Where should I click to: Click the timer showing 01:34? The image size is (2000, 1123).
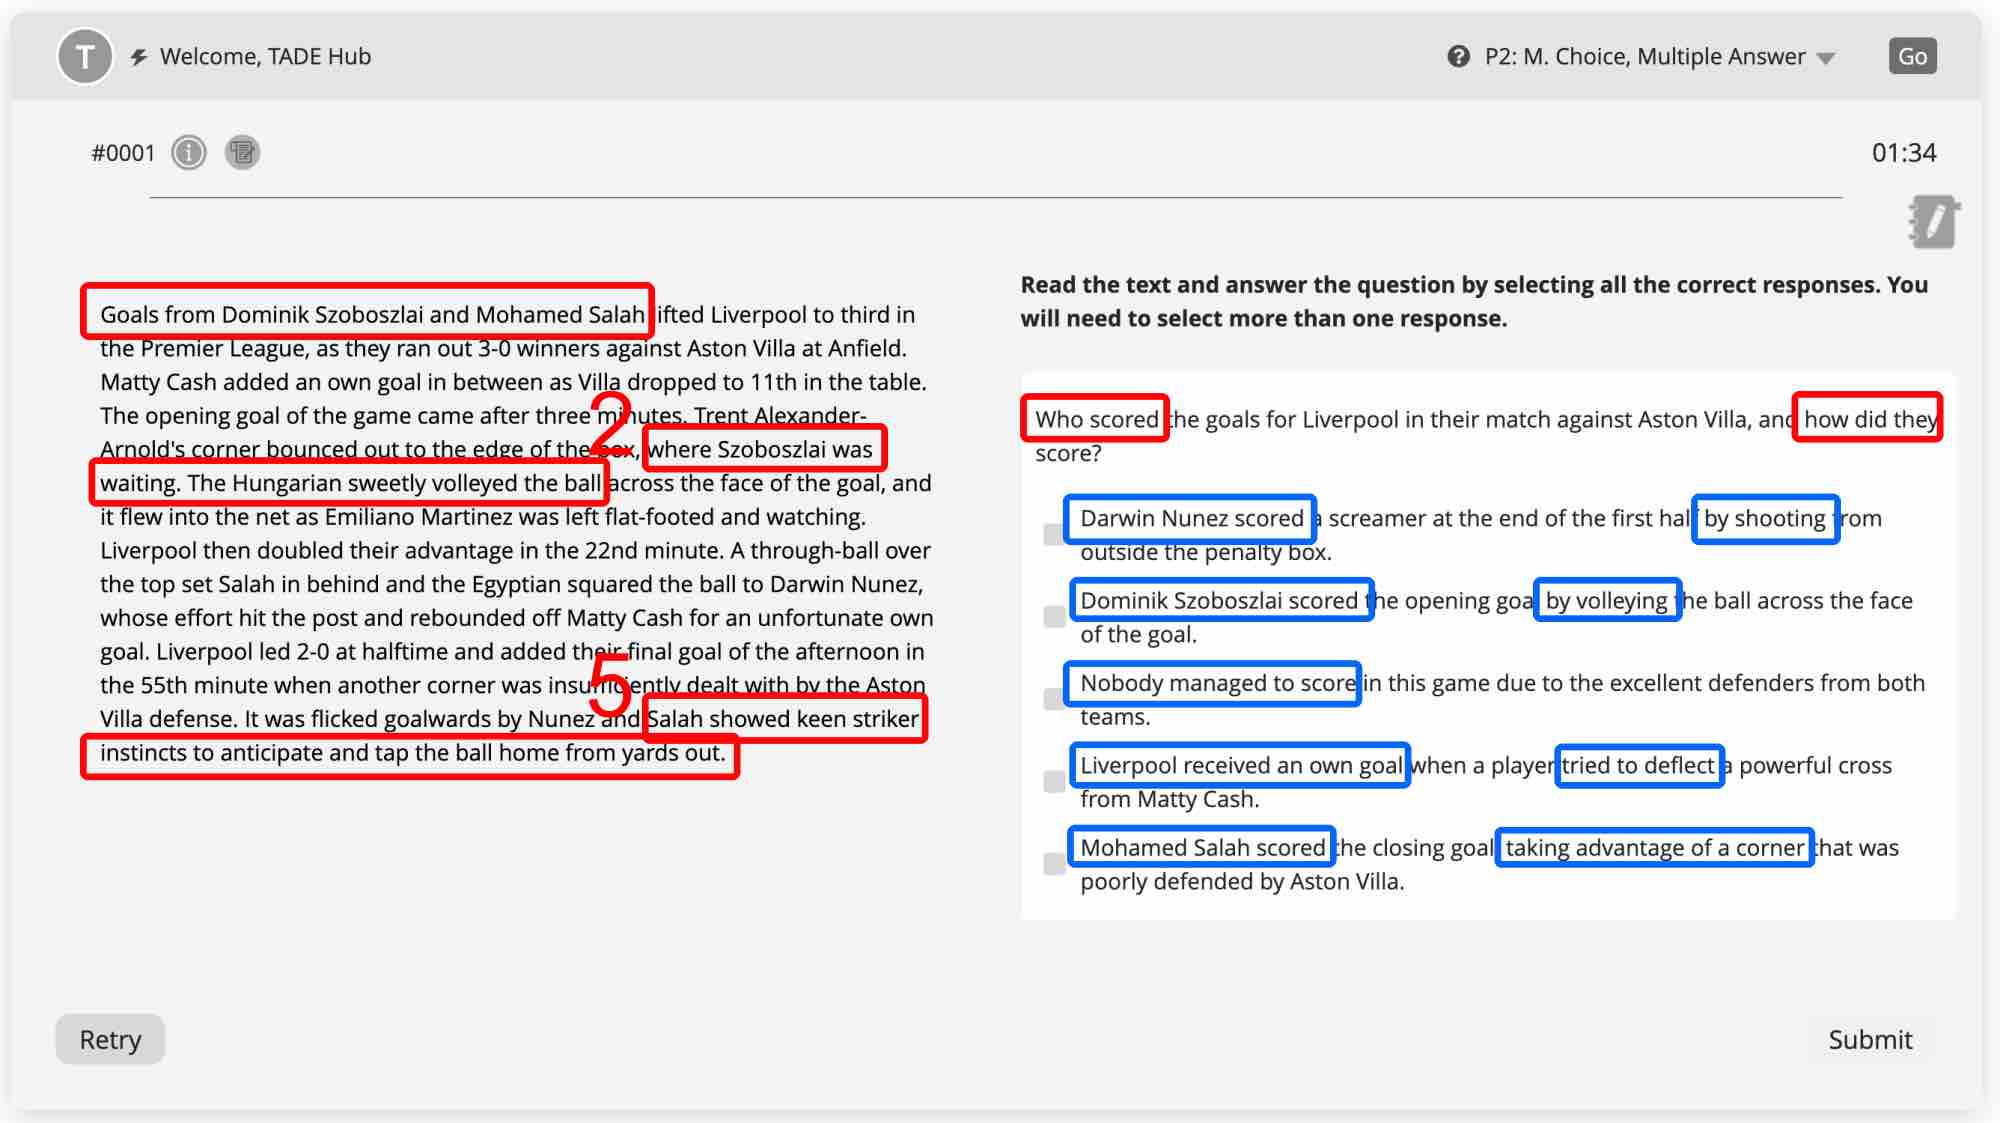tap(1904, 151)
